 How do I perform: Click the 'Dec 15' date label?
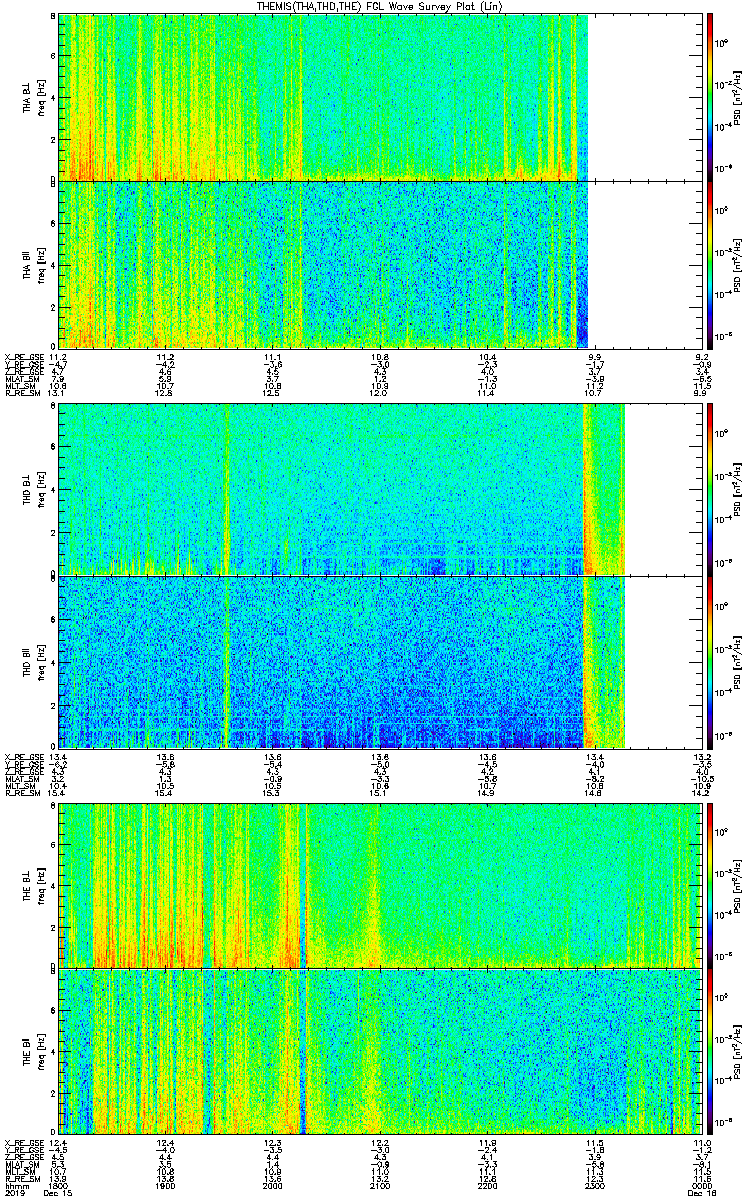click(59, 1193)
